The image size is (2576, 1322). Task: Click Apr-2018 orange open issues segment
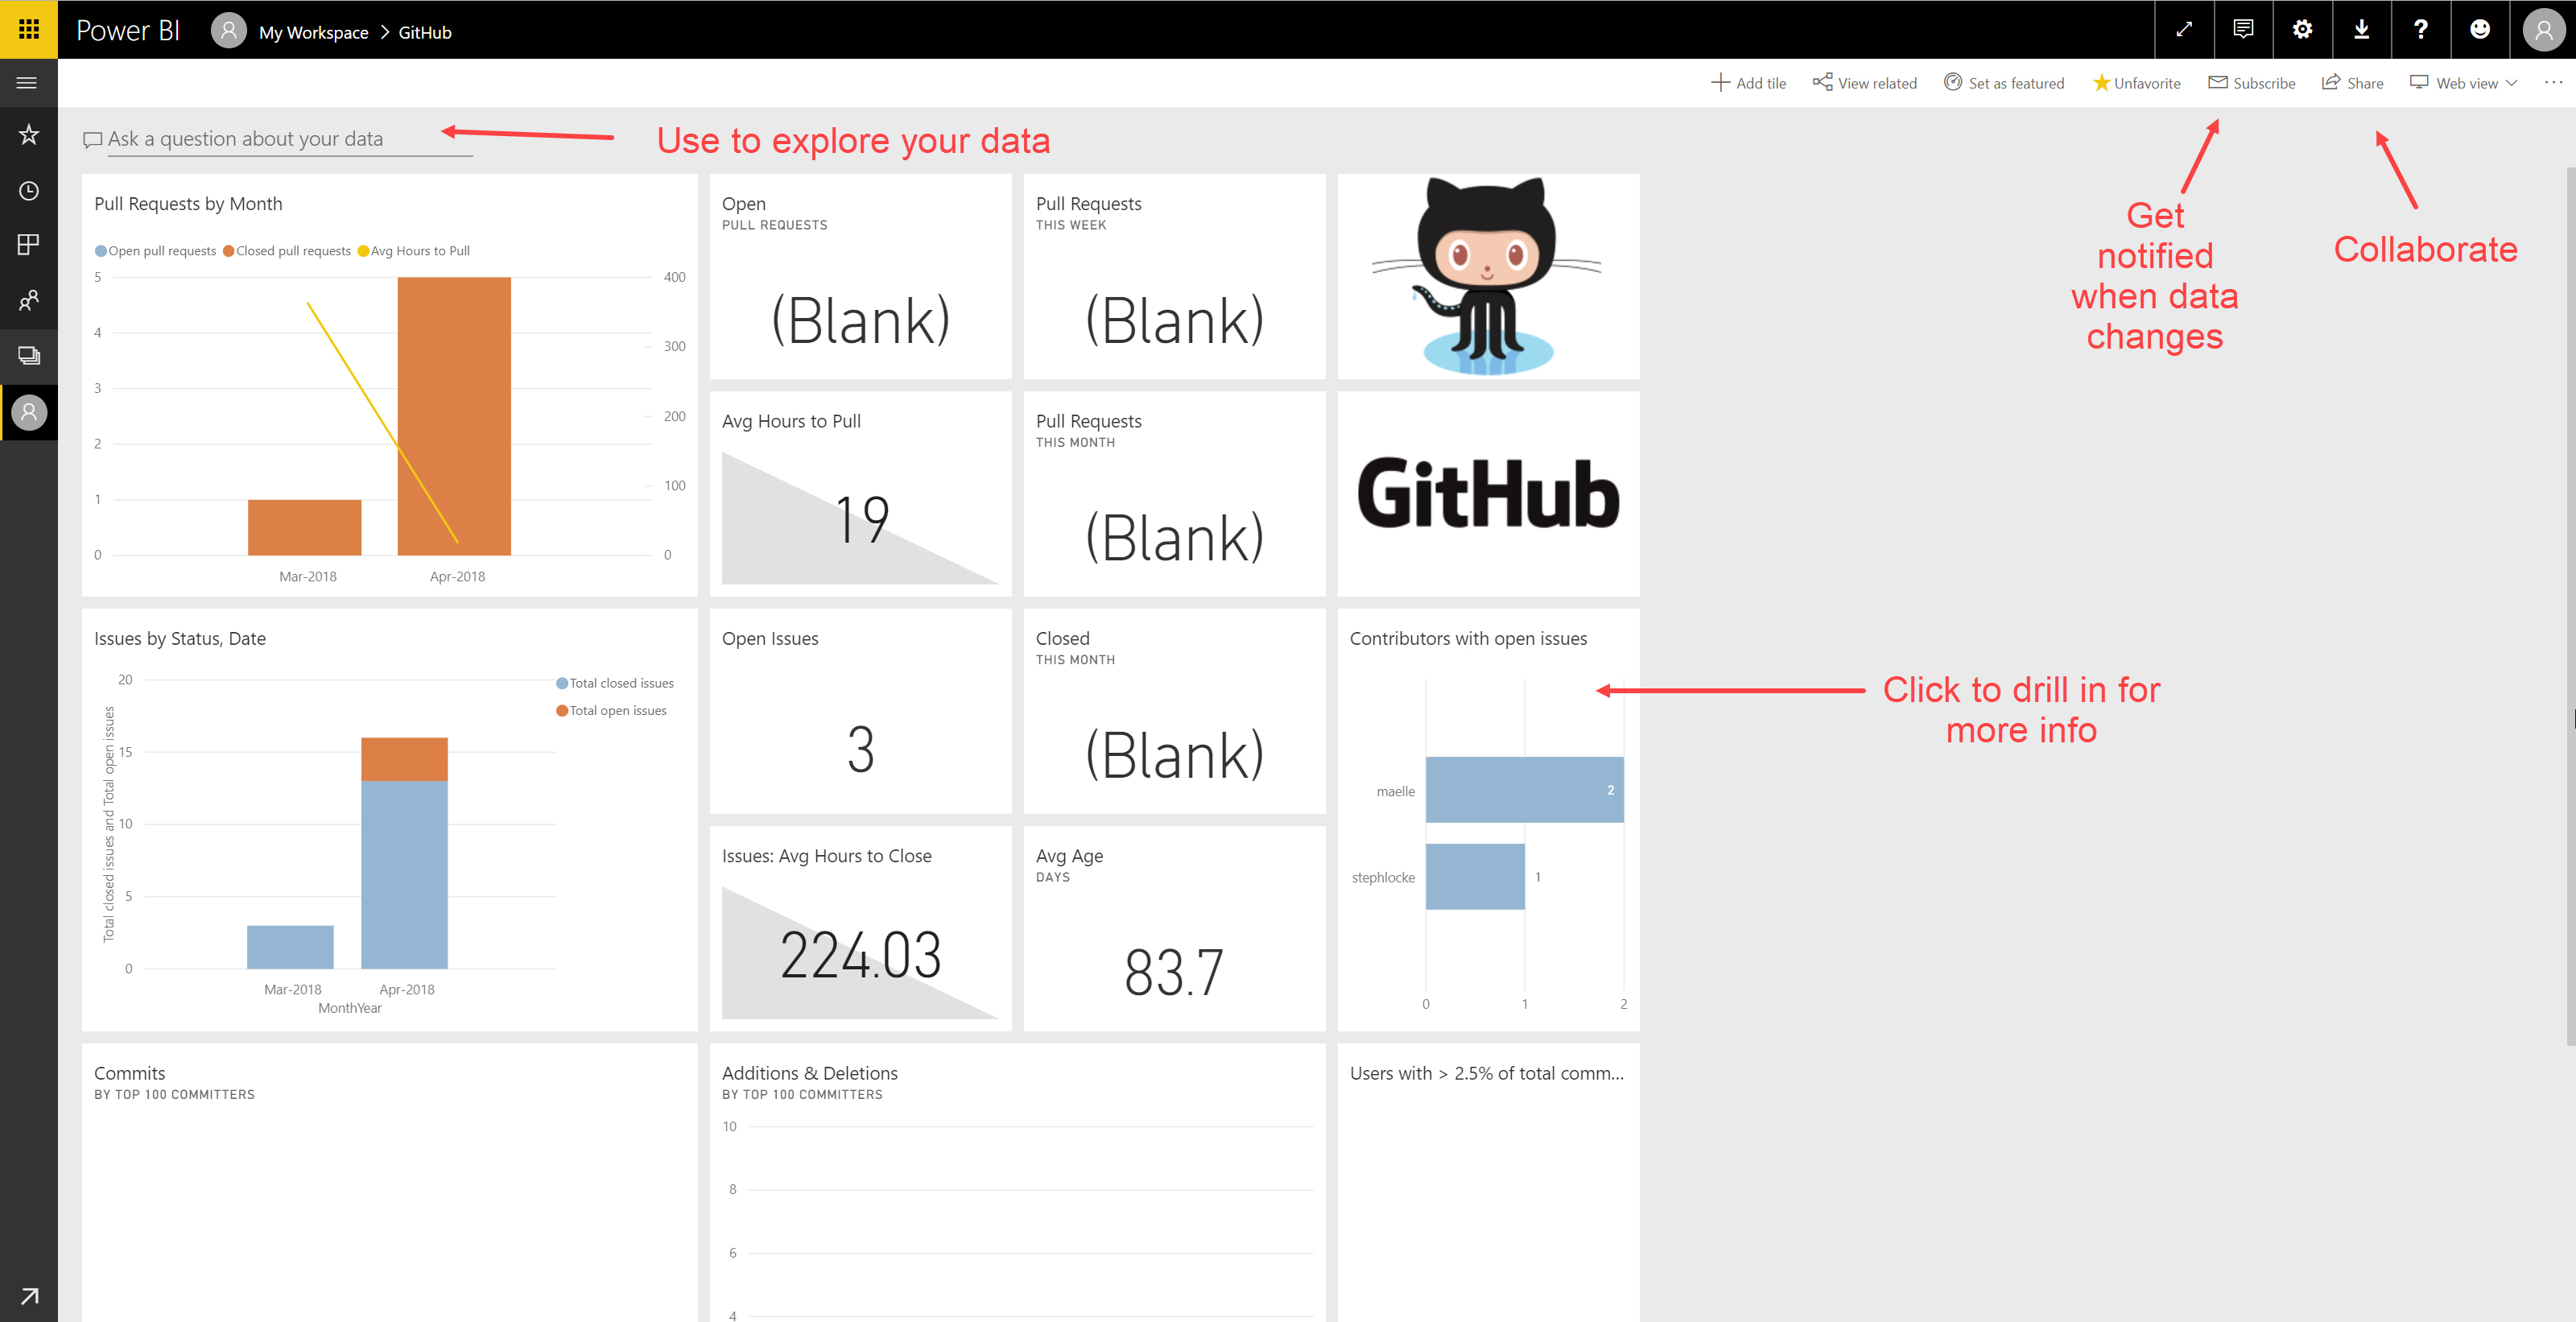tap(404, 760)
